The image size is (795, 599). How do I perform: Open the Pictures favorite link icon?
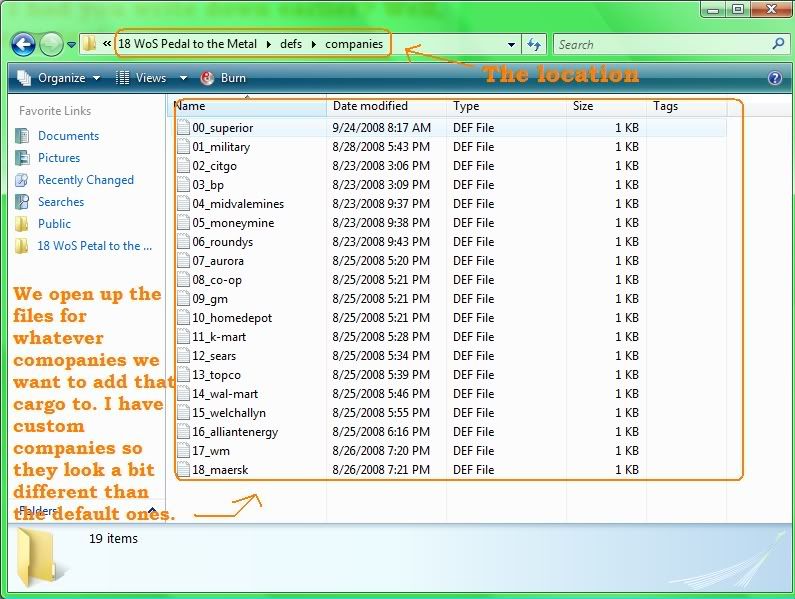(22, 158)
